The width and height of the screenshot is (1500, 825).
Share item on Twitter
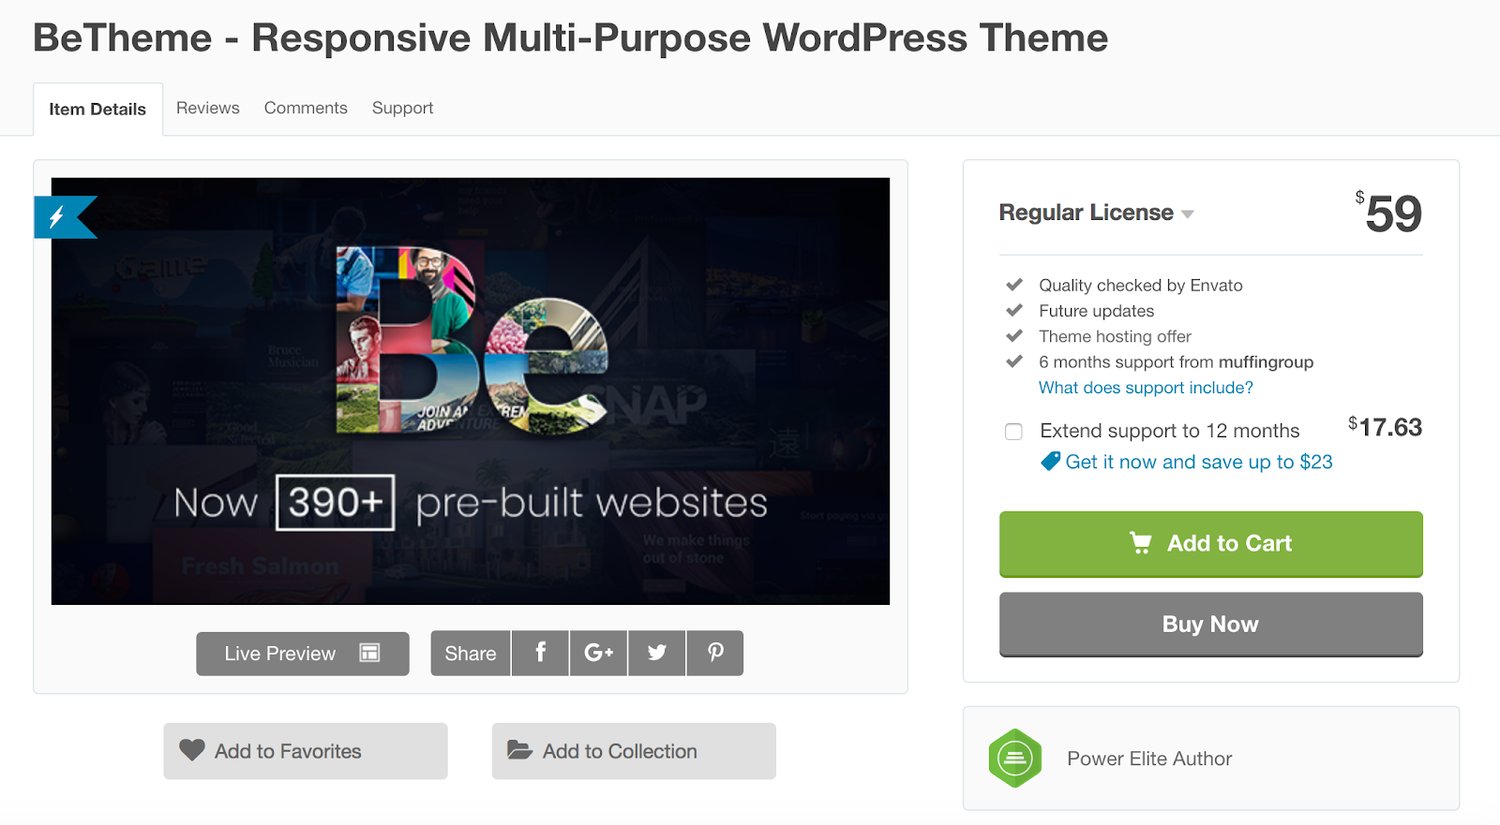click(x=657, y=653)
